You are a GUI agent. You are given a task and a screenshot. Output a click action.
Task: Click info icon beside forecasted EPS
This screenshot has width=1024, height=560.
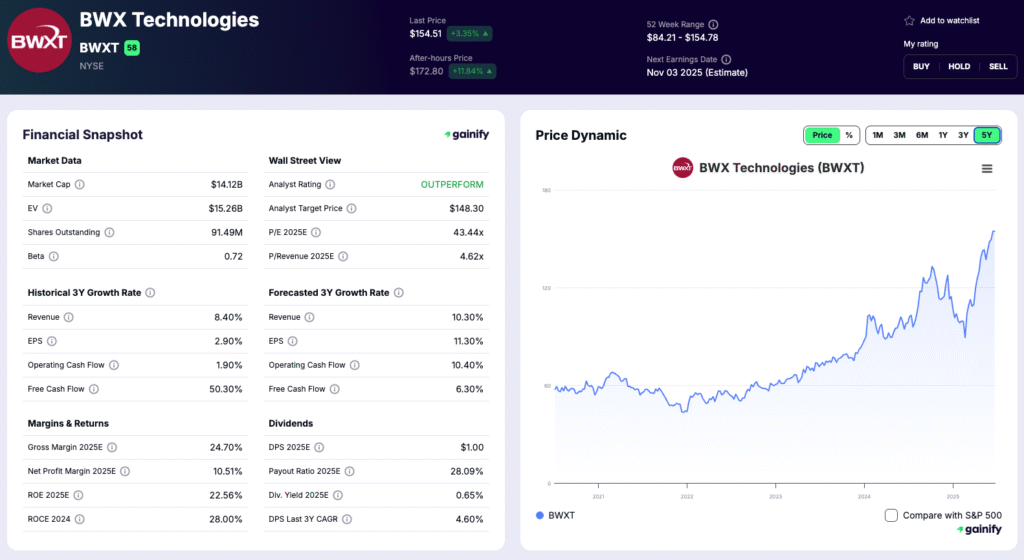(x=293, y=341)
